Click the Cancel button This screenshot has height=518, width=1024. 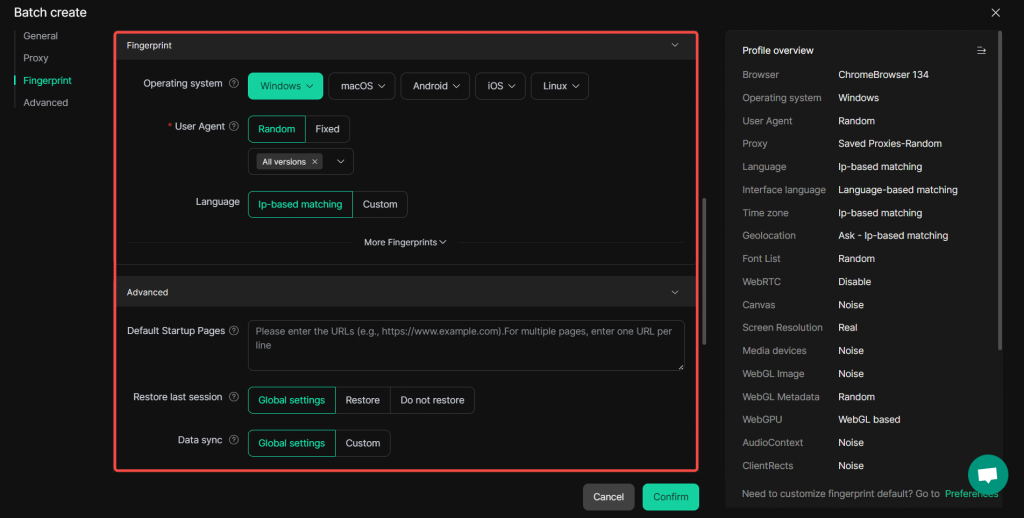[x=608, y=497]
